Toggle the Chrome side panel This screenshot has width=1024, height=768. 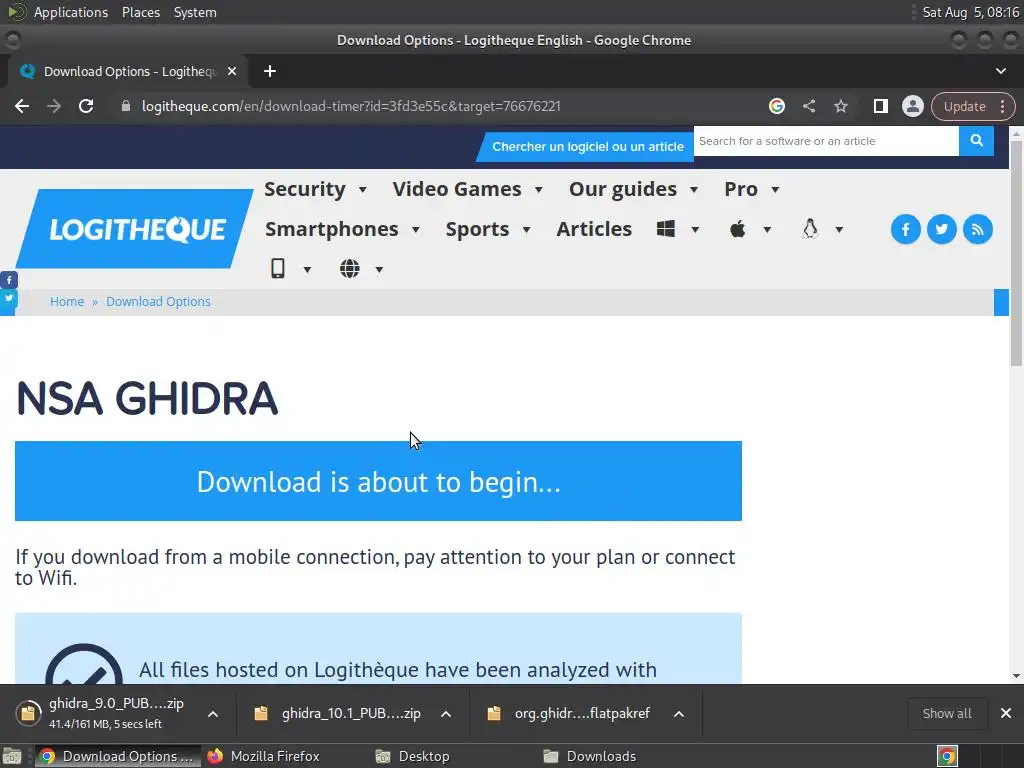[x=880, y=106]
